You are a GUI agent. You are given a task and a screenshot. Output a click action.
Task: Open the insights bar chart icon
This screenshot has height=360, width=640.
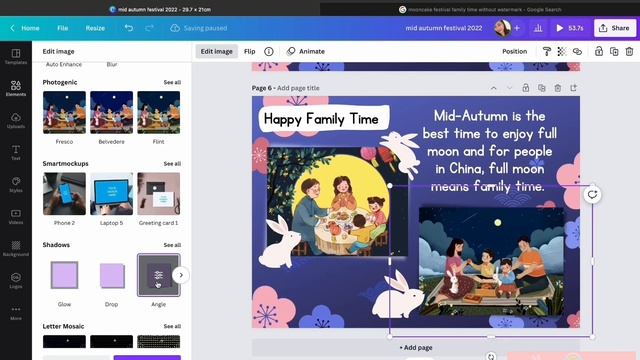pyautogui.click(x=538, y=28)
